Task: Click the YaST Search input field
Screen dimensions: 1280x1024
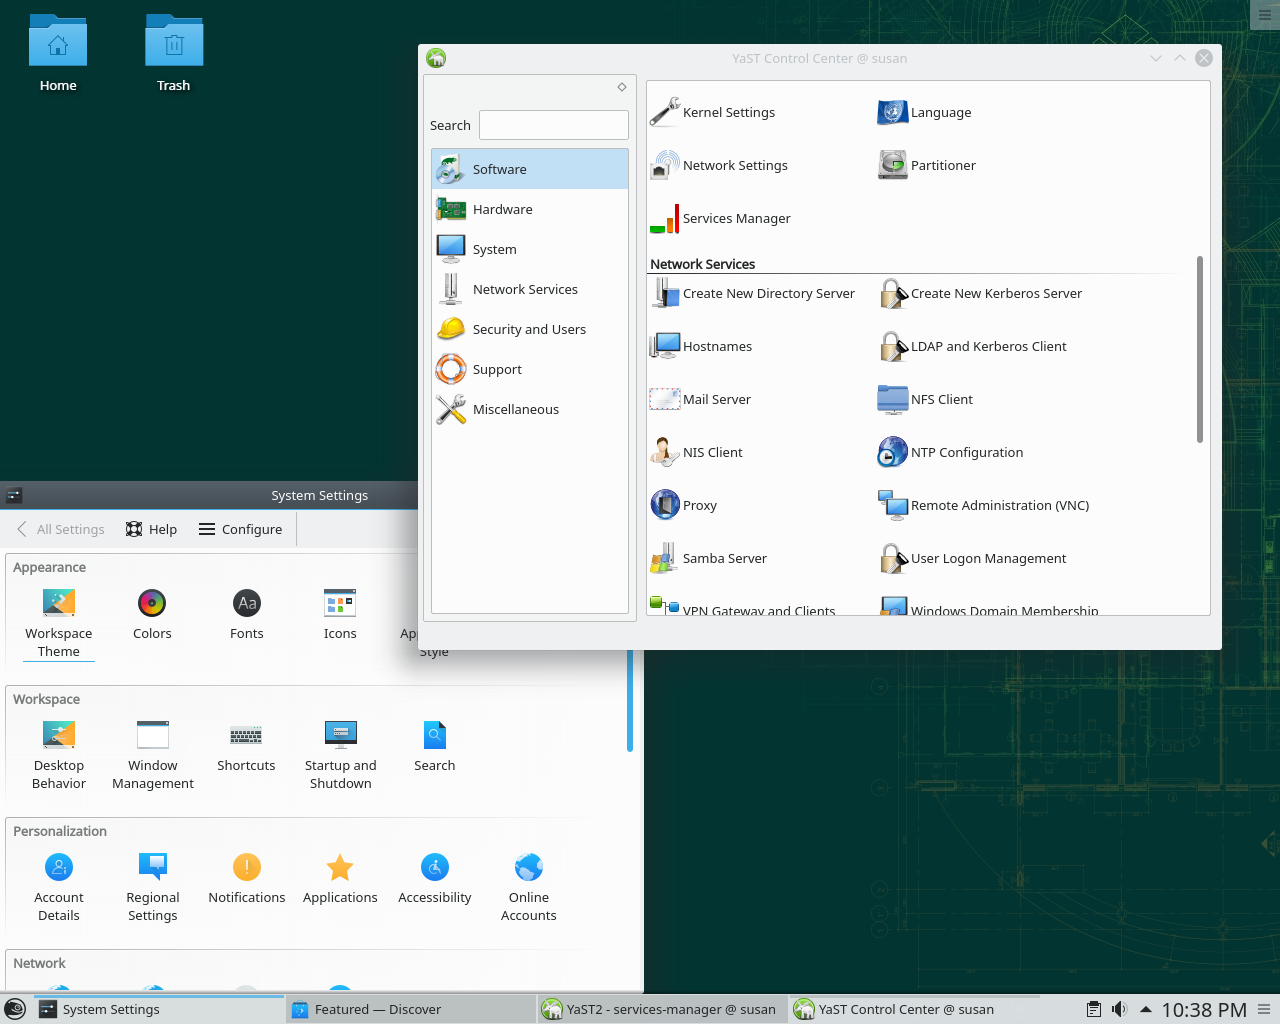Action: tap(554, 125)
